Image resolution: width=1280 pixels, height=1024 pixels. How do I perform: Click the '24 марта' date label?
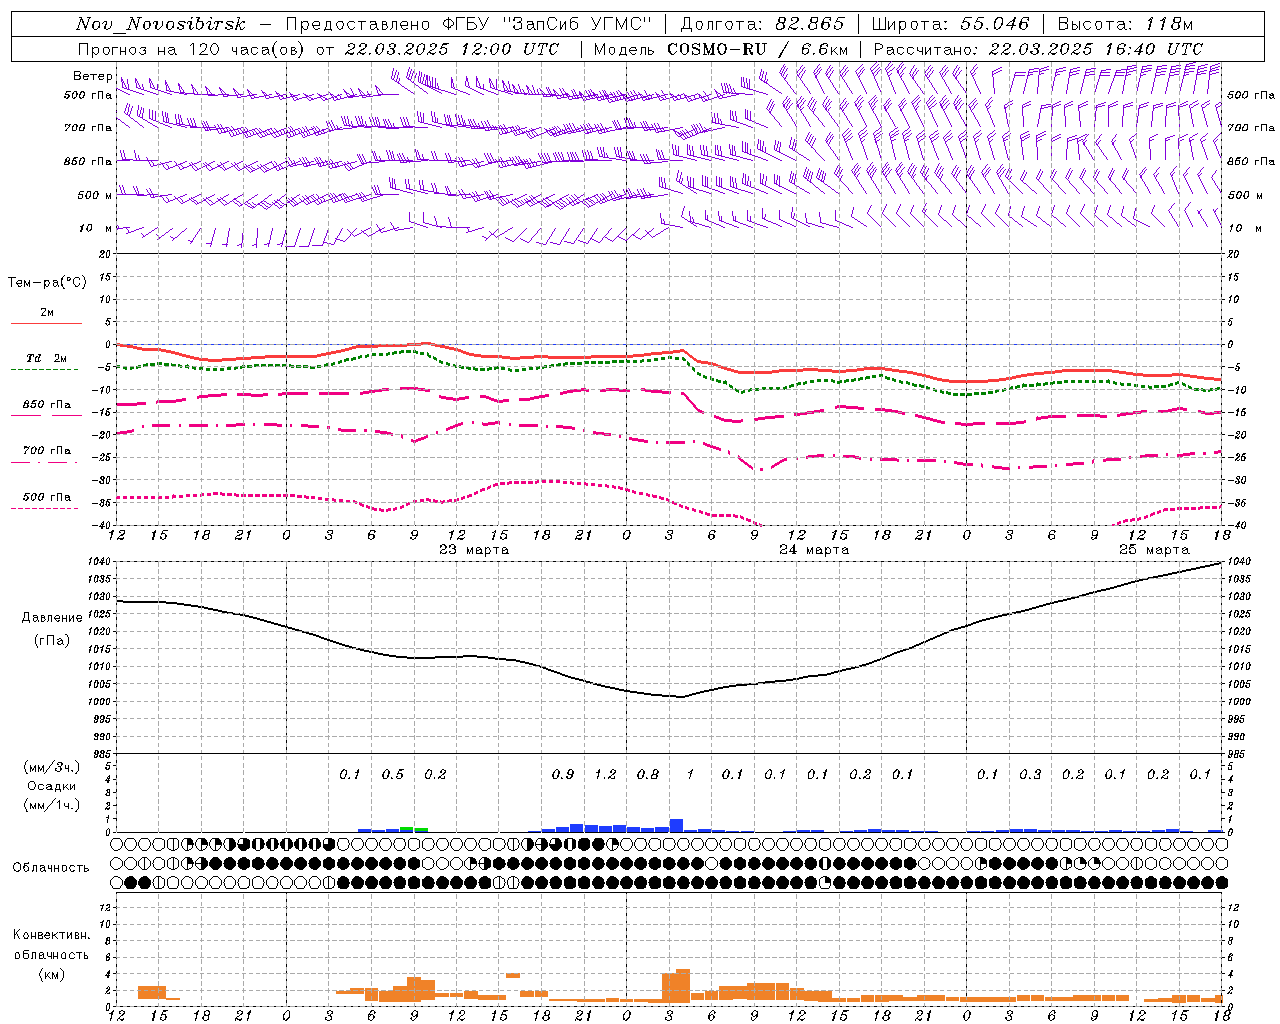pos(814,550)
